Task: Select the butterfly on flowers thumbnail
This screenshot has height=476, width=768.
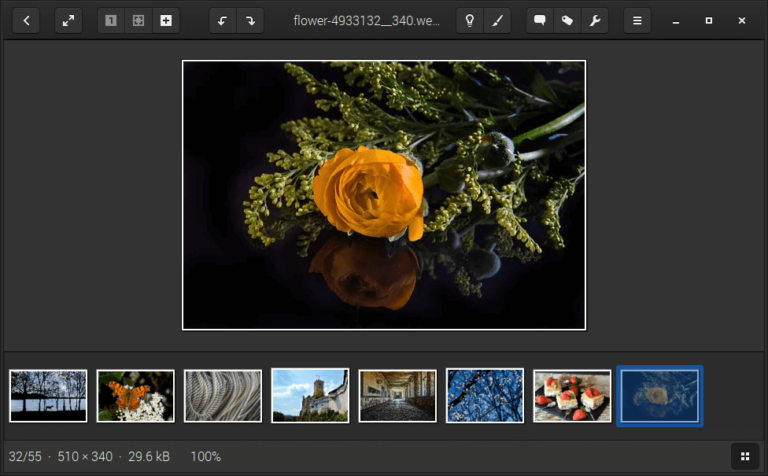Action: point(135,396)
